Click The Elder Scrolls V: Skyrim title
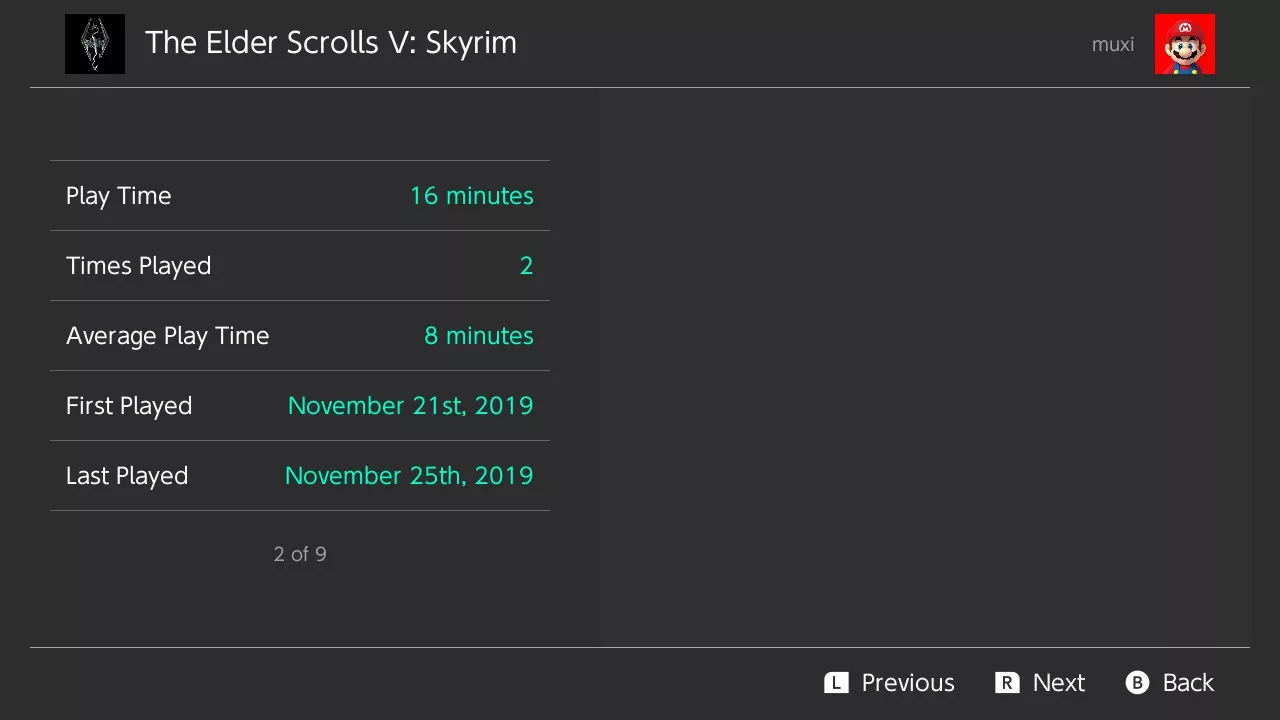1280x720 pixels. pos(331,43)
